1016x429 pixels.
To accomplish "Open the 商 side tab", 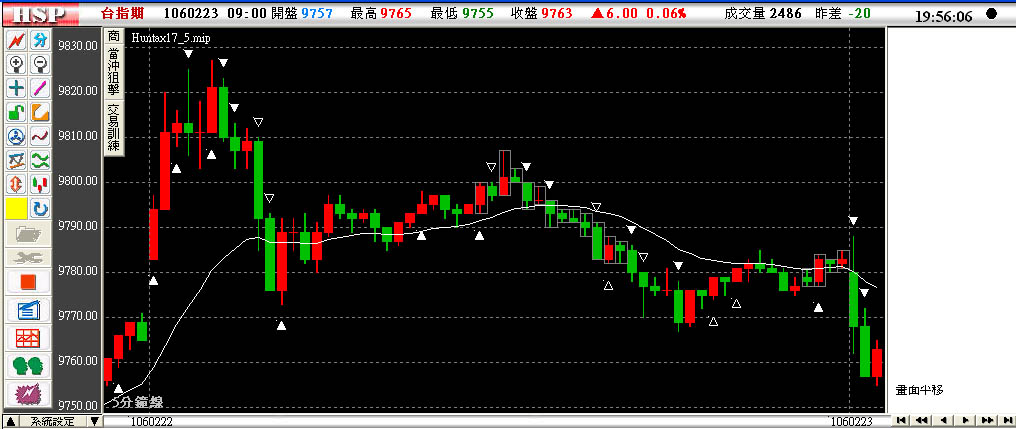I will click(x=114, y=36).
